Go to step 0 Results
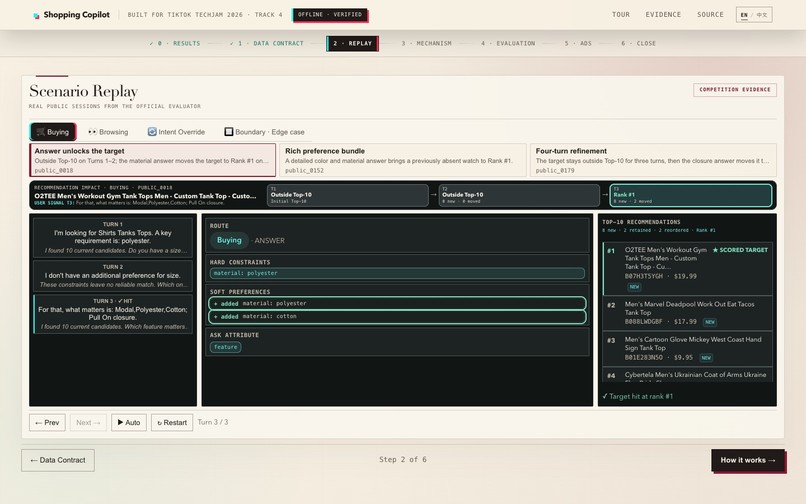Screen dimensions: 806x504 [x=175, y=44]
